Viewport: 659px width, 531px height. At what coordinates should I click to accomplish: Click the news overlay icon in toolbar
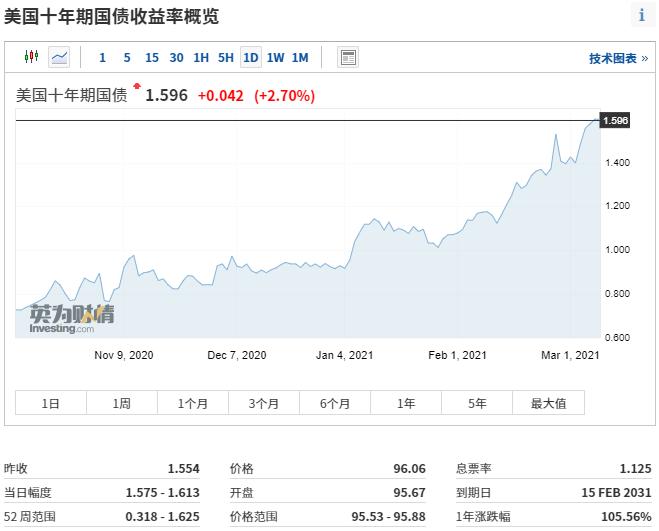click(x=348, y=57)
